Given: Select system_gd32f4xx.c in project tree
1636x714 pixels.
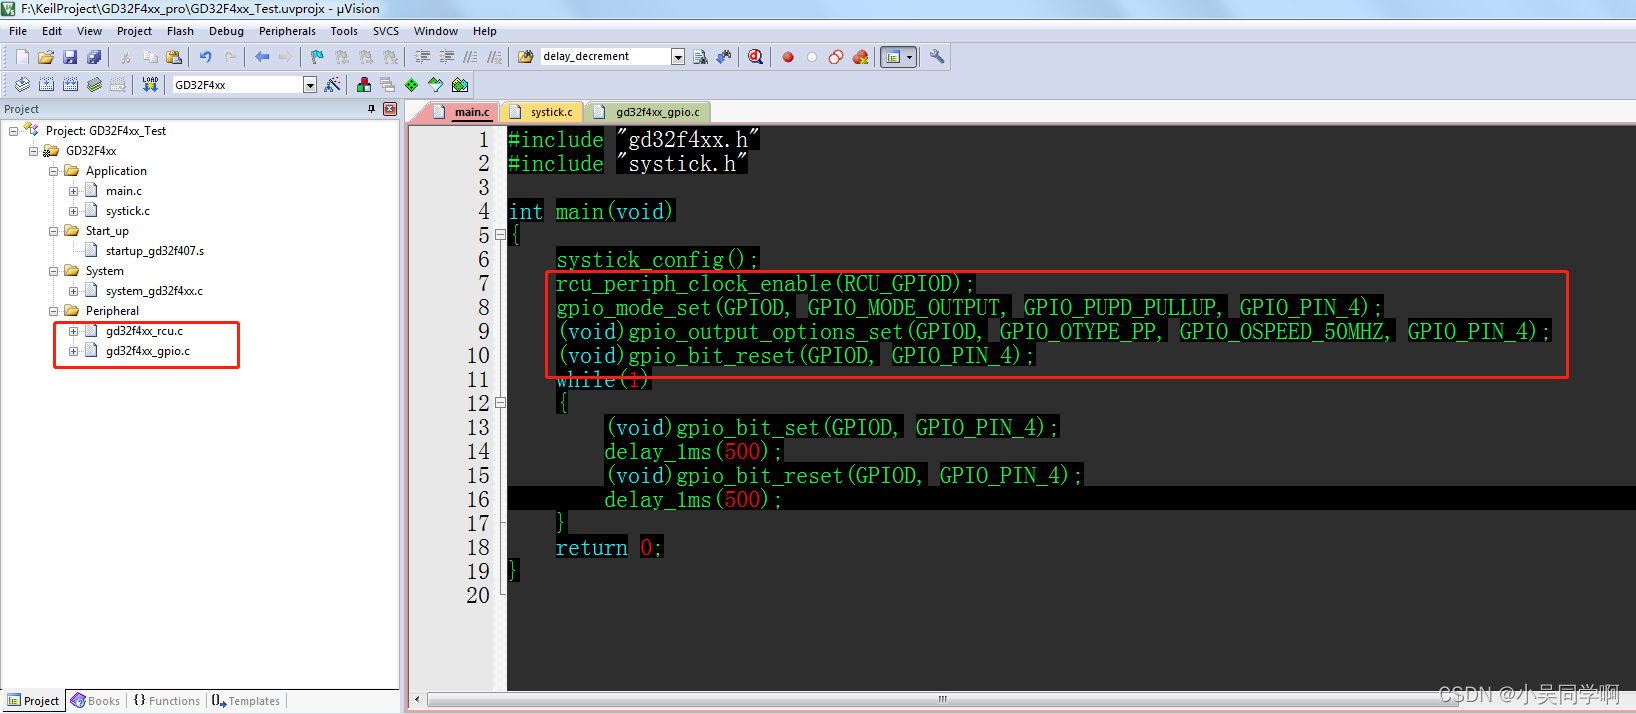Looking at the screenshot, I should (154, 291).
